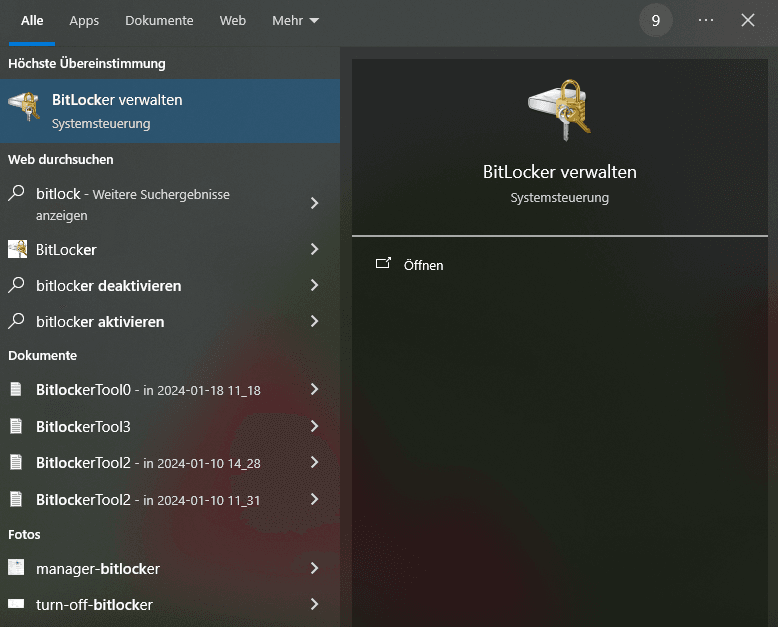Click BitLocker verwalten title in preview pane

(559, 172)
